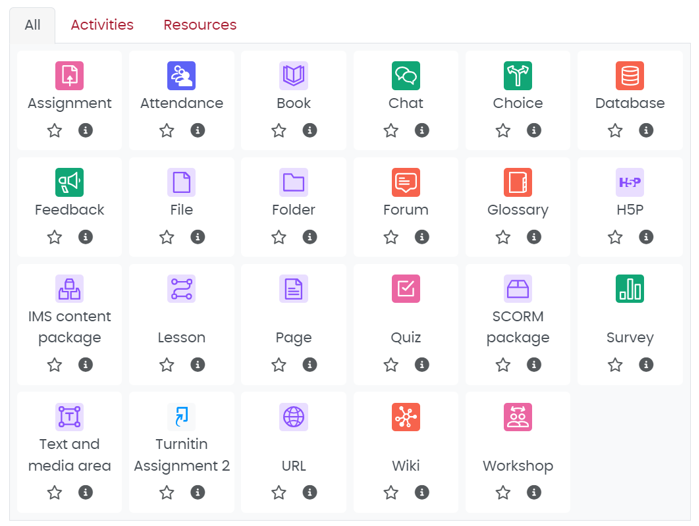Add the Glossary icon

517,182
